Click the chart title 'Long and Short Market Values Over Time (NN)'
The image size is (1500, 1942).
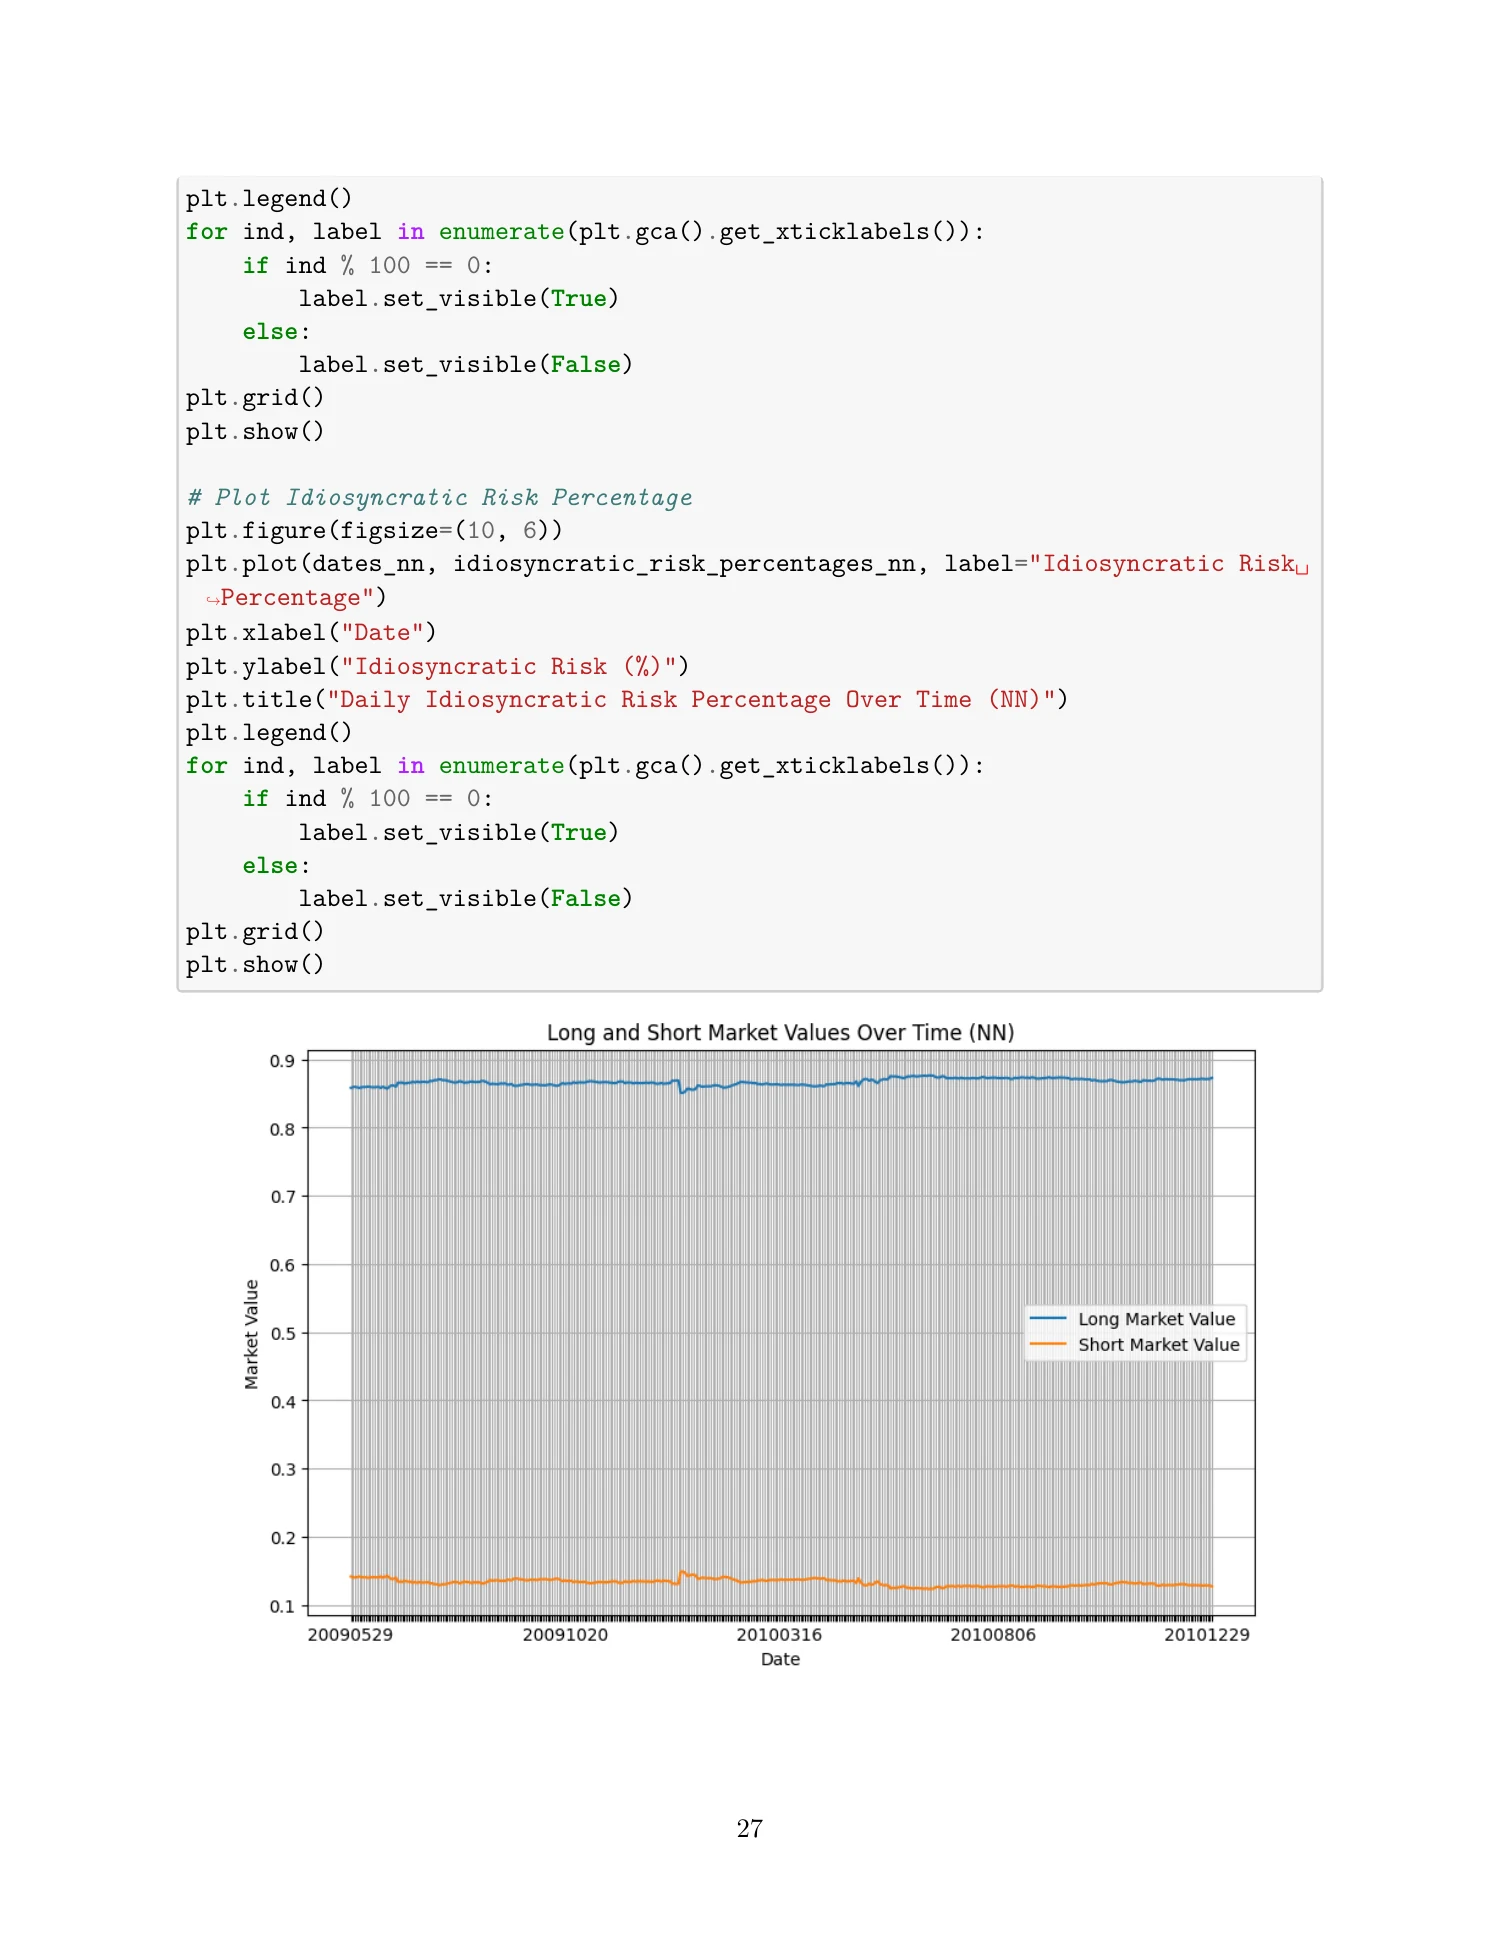point(780,1032)
